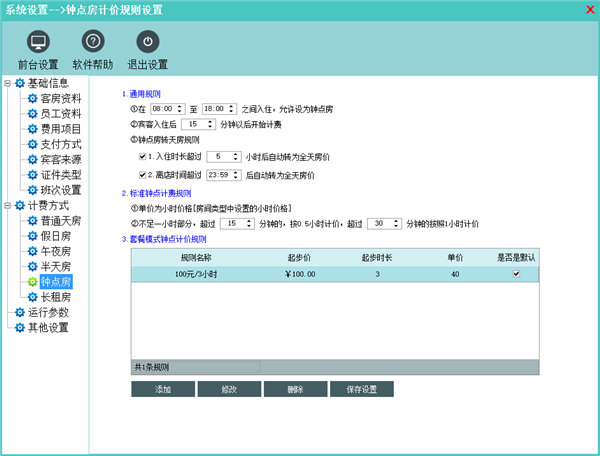Click the 软件帮助 question mark icon
This screenshot has width=600, height=456.
click(x=93, y=42)
